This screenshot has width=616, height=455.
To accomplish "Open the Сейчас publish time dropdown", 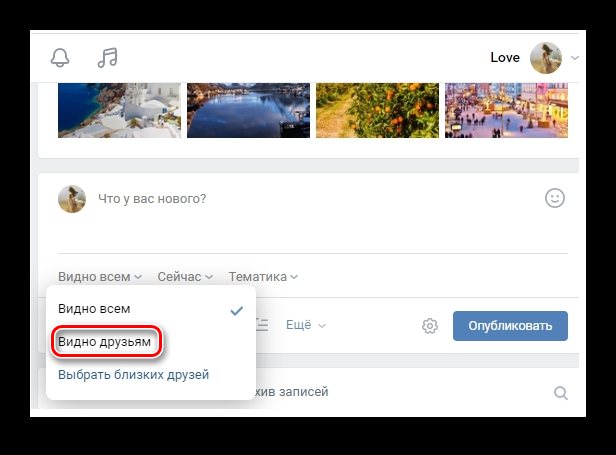I will (185, 277).
